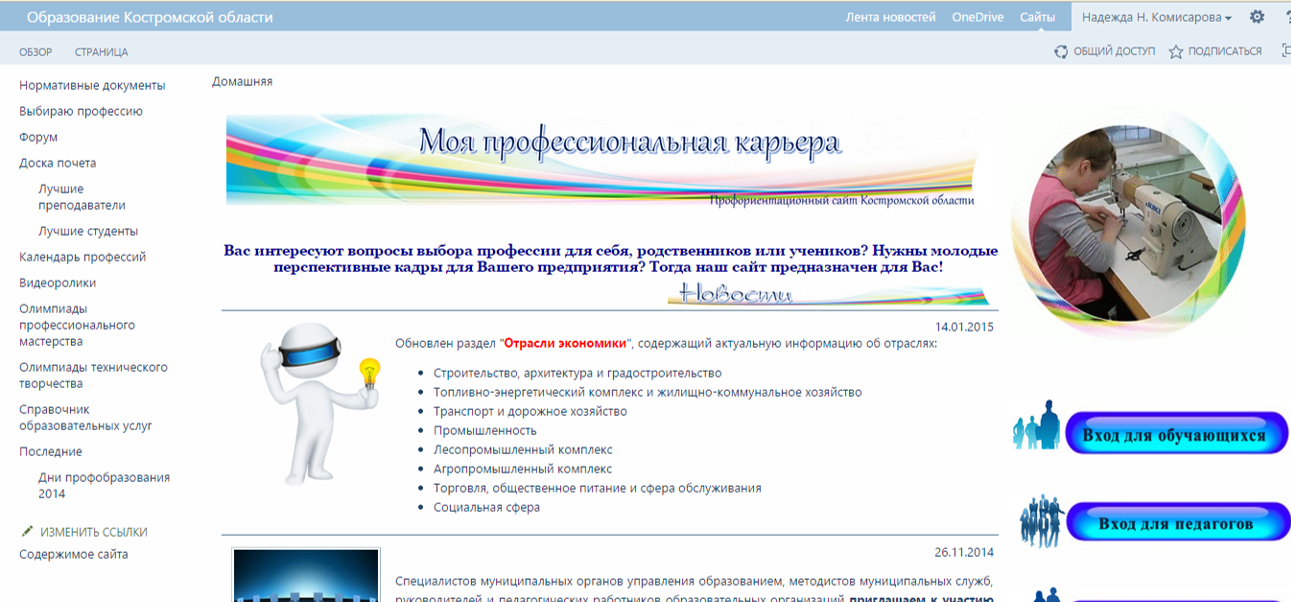Screen dimensions: 1291x602
Task: Open Содержимое сайта link
Action: point(74,554)
